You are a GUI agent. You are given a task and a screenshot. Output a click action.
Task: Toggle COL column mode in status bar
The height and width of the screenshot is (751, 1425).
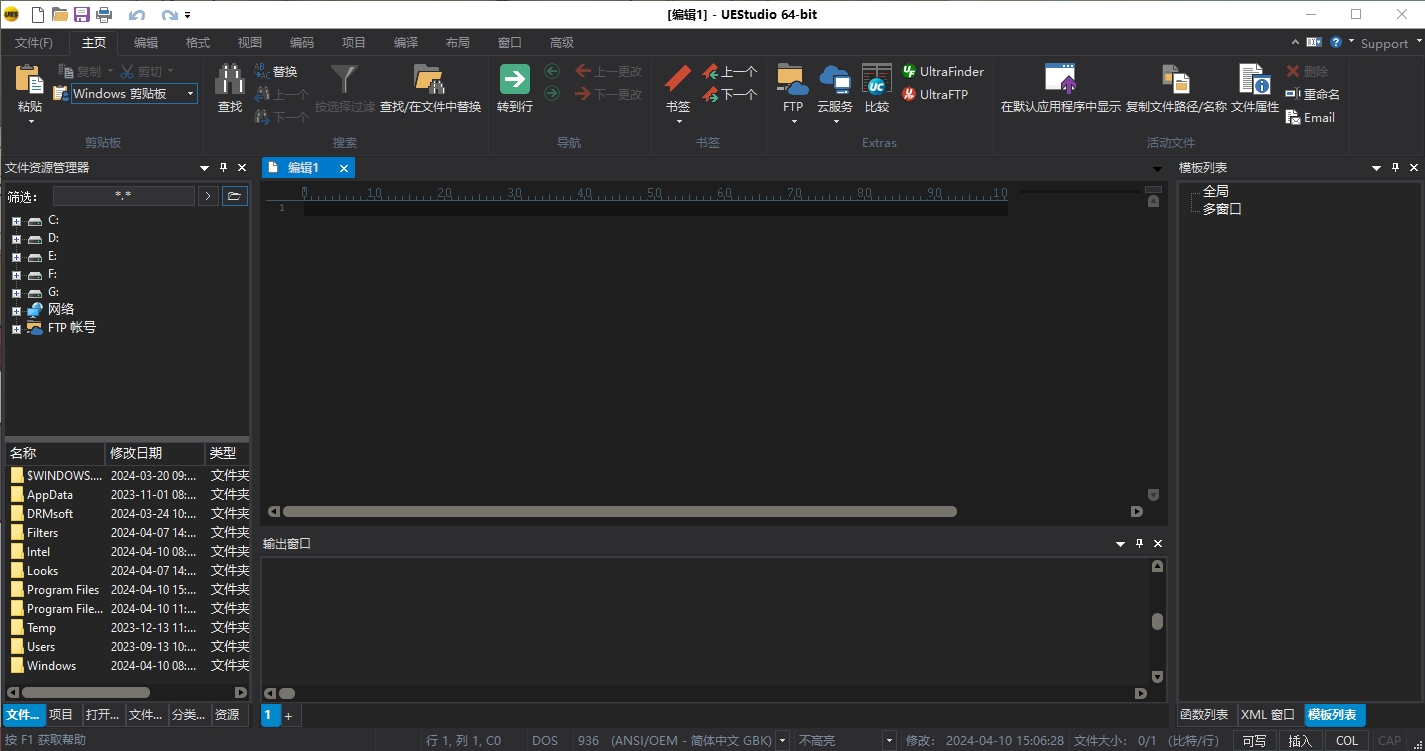(x=1346, y=740)
